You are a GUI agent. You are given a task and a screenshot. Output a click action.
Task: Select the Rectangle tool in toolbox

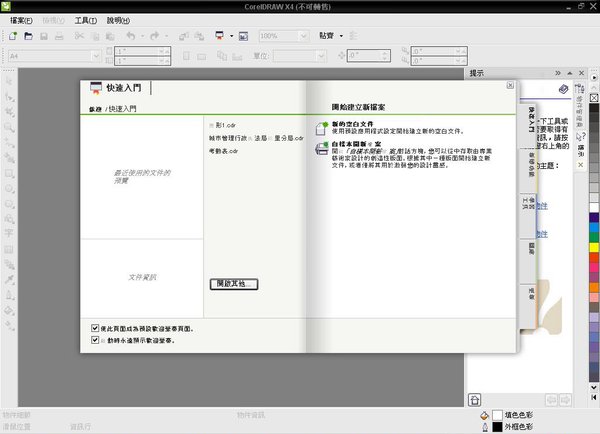tap(9, 174)
